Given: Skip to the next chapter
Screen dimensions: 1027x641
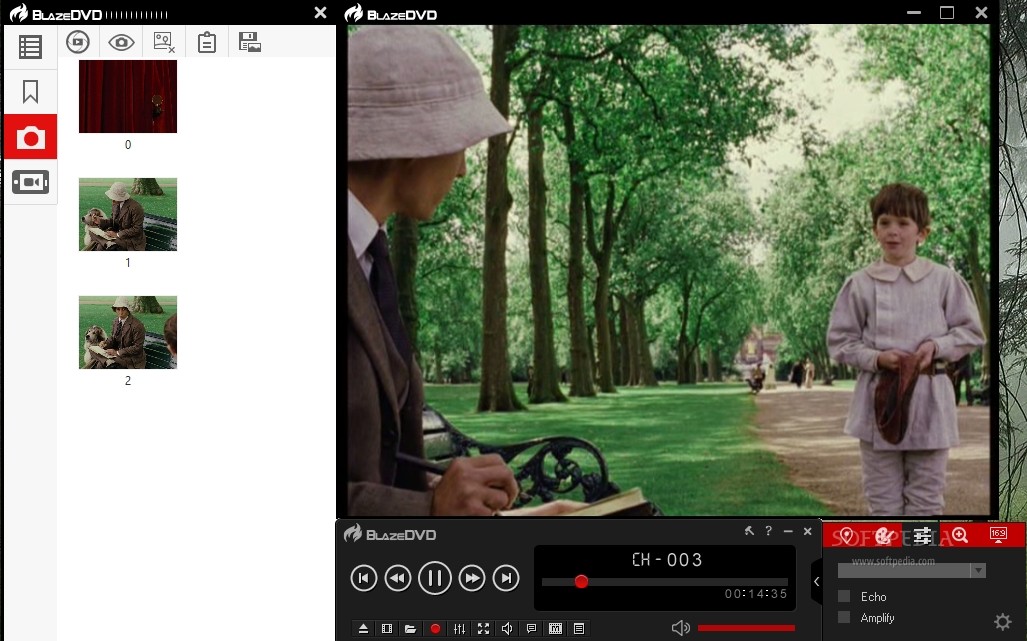Looking at the screenshot, I should point(506,578).
